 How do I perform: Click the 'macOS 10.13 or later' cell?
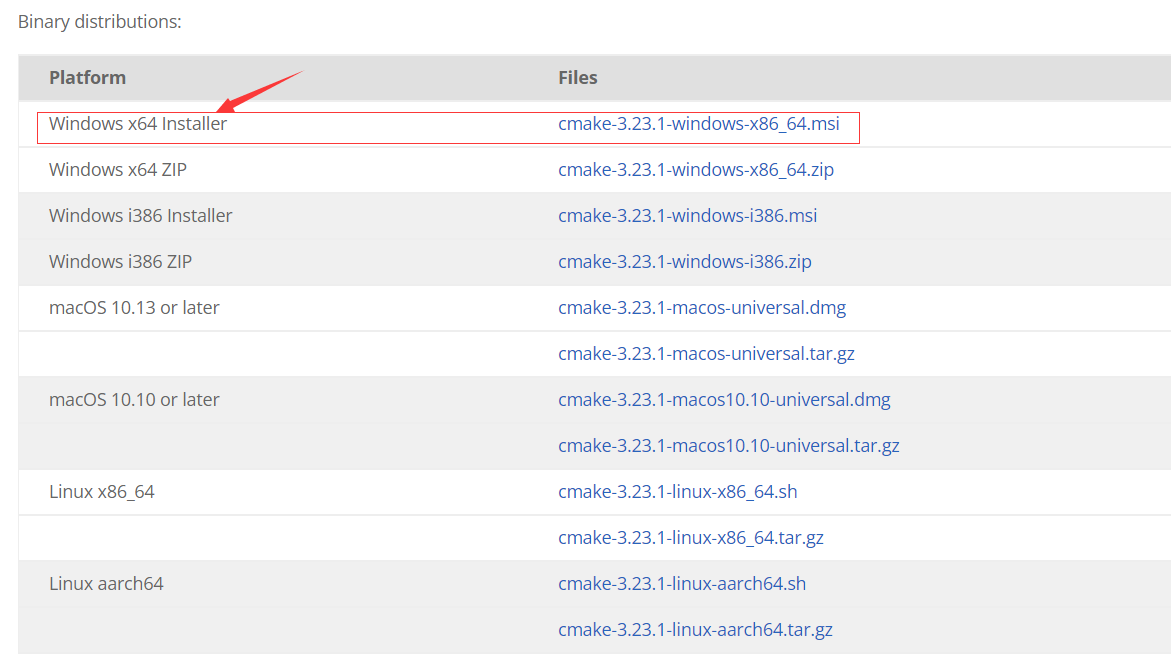coord(134,308)
